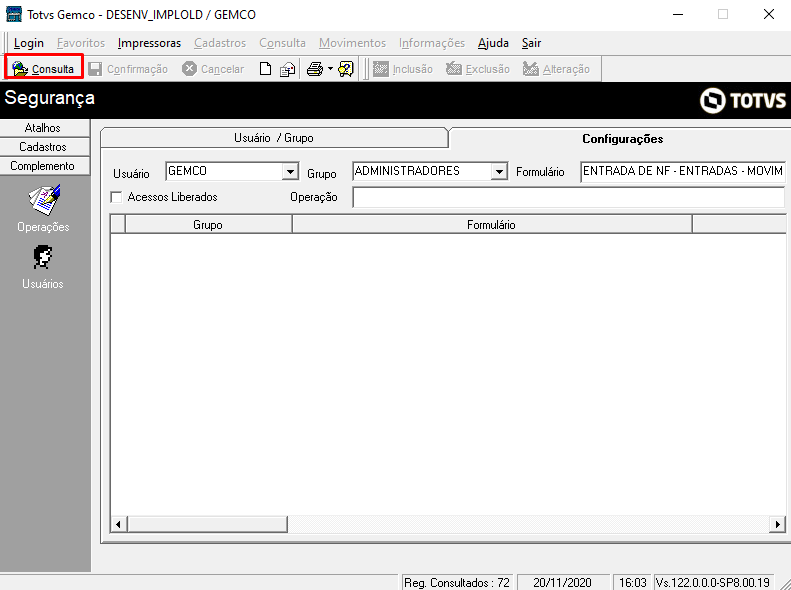Click the TOTVS logo in header
The height and width of the screenshot is (590, 791).
(x=743, y=100)
